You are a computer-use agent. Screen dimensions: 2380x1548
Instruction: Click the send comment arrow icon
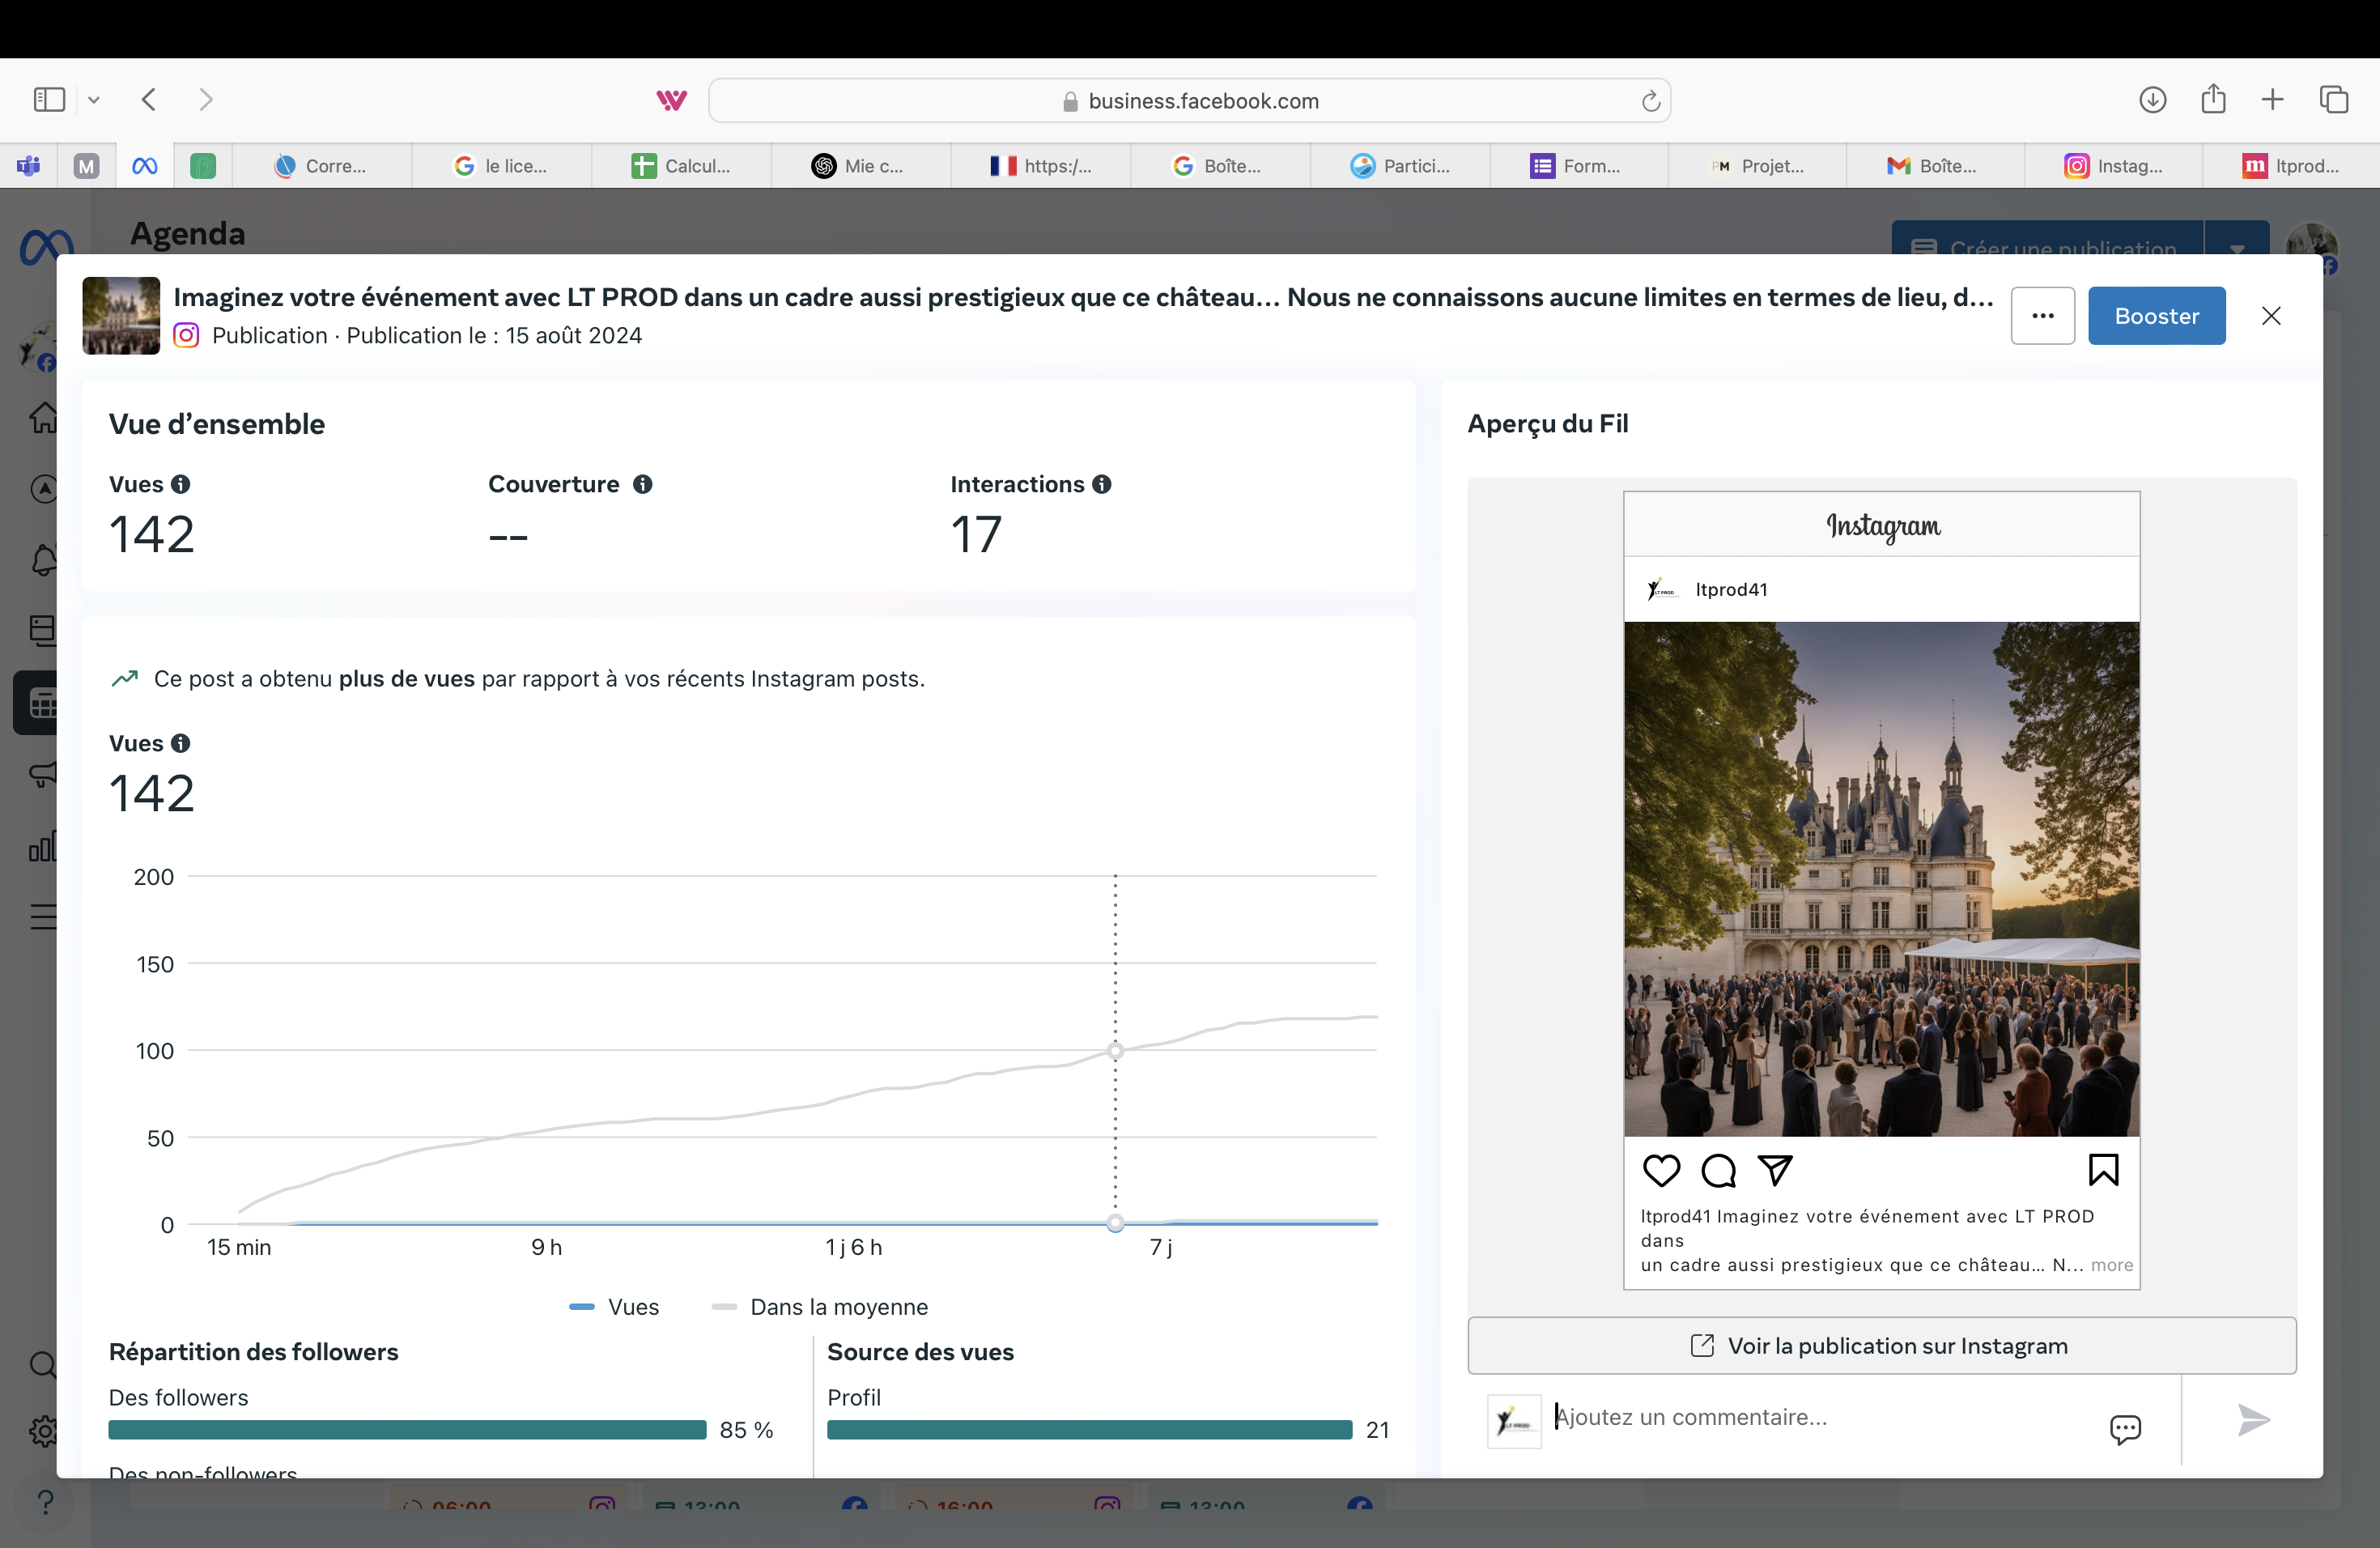pyautogui.click(x=2252, y=1420)
